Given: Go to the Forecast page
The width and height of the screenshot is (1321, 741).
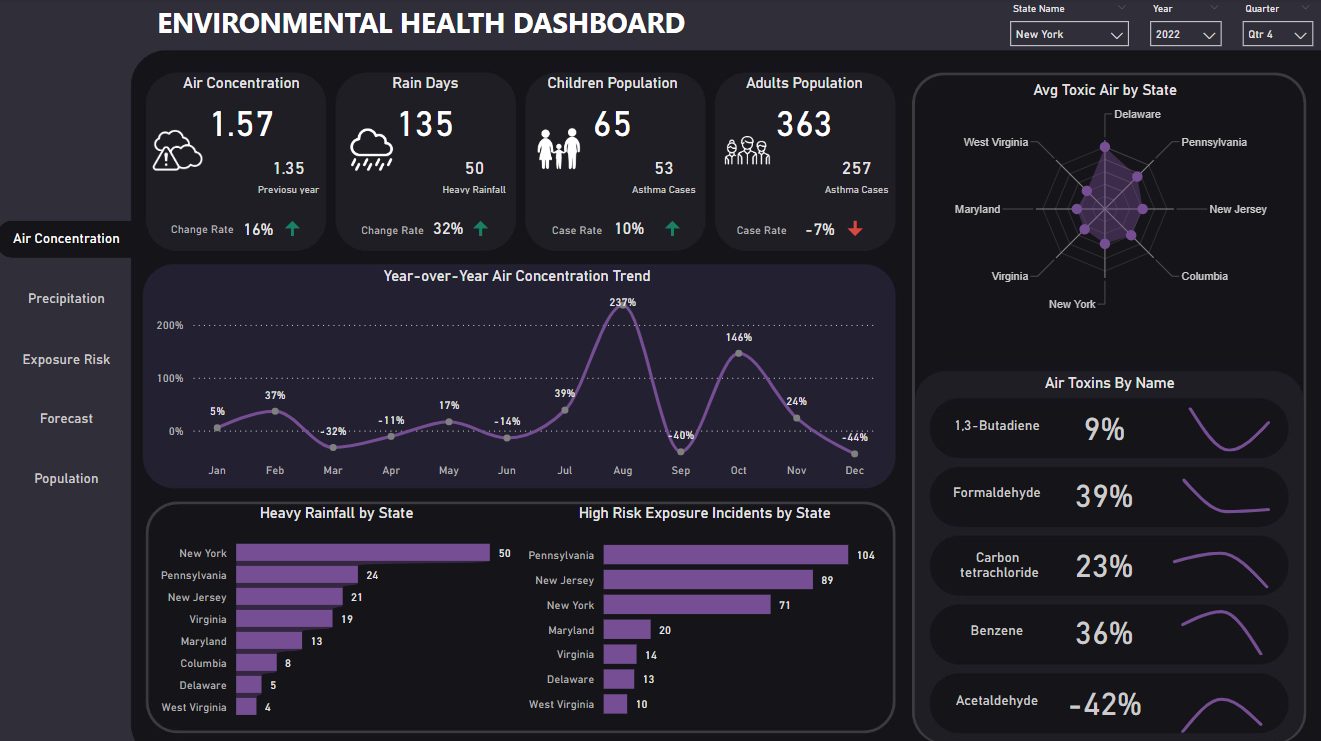Looking at the screenshot, I should coord(66,419).
